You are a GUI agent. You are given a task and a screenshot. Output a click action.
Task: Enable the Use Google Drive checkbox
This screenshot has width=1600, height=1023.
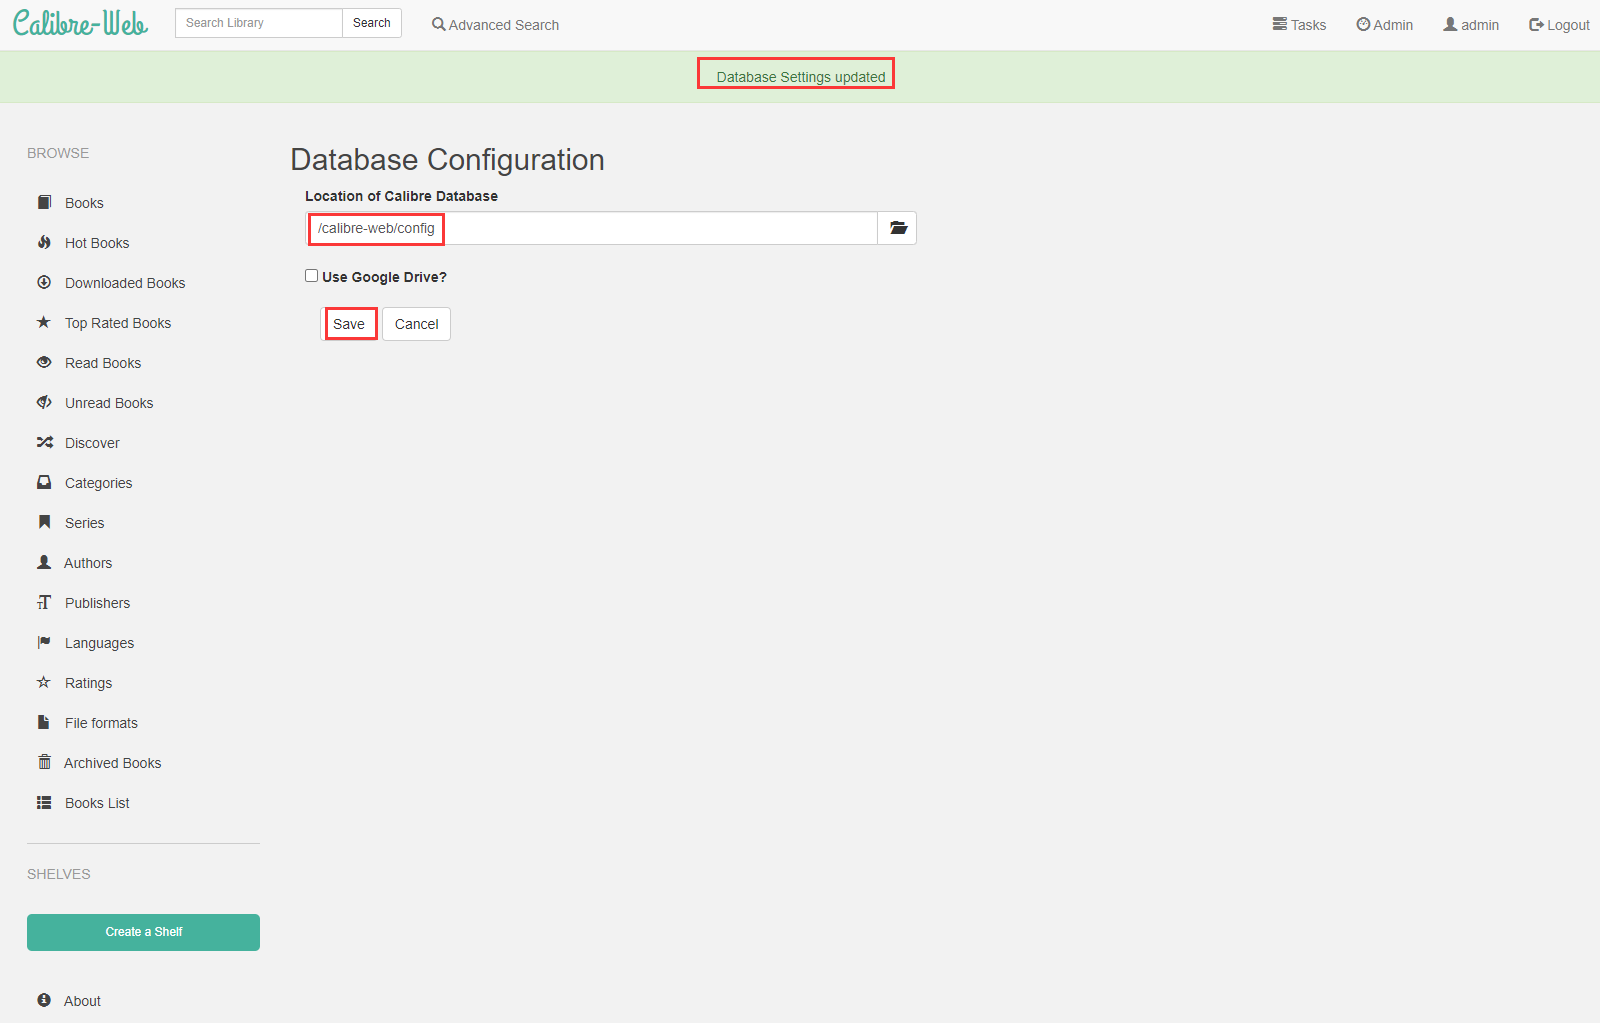tap(312, 276)
